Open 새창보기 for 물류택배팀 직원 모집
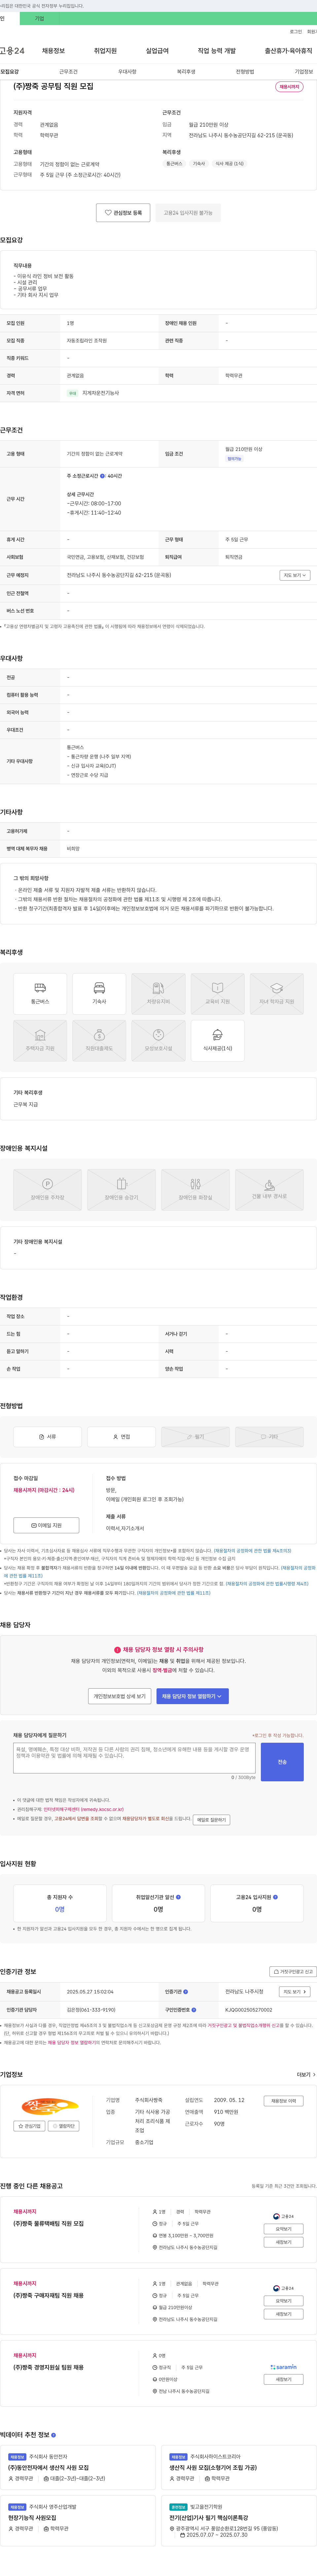This screenshot has height=2576, width=317. 284,2242
